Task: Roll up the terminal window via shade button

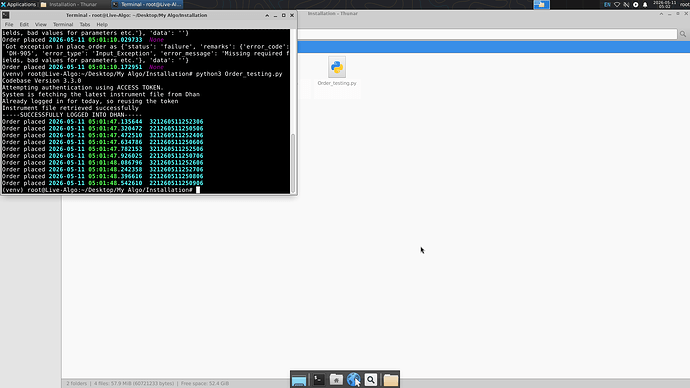Action: [267, 15]
